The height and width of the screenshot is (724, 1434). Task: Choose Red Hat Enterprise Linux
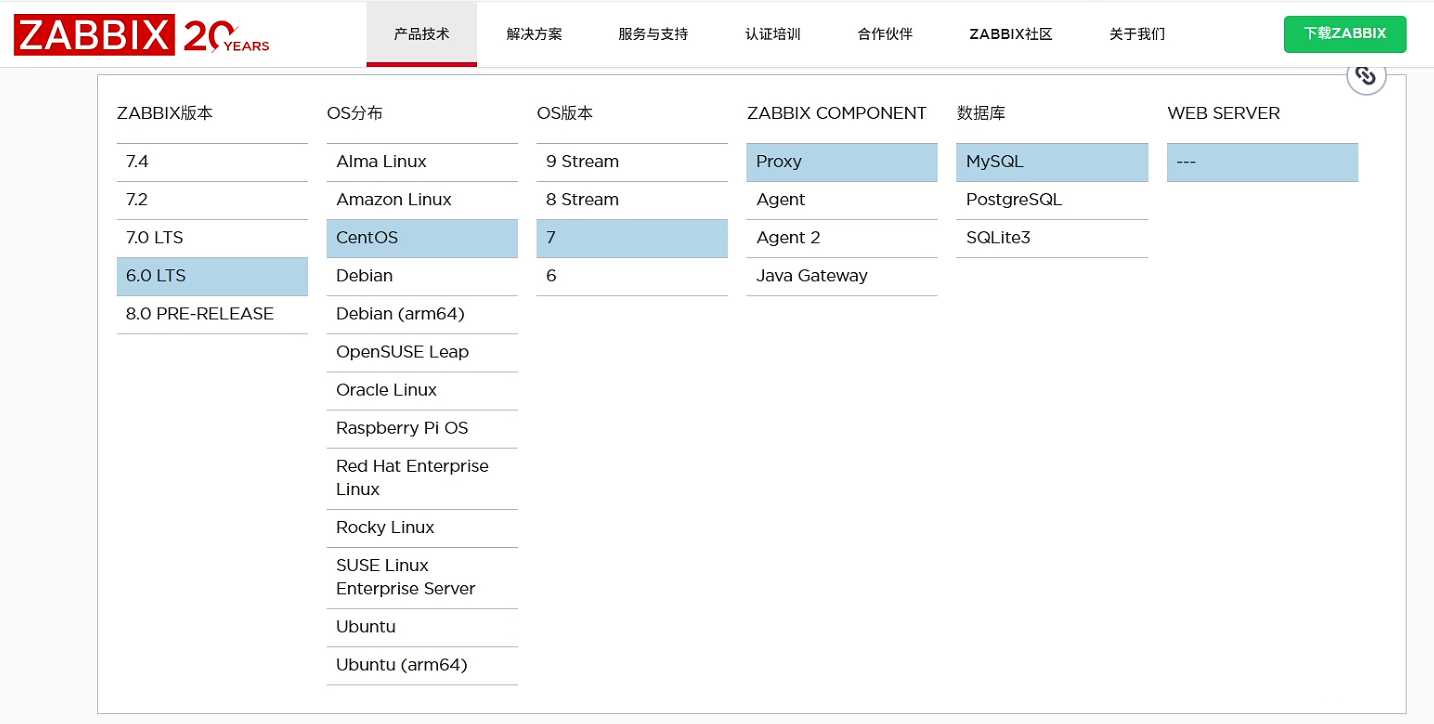pyautogui.click(x=422, y=478)
